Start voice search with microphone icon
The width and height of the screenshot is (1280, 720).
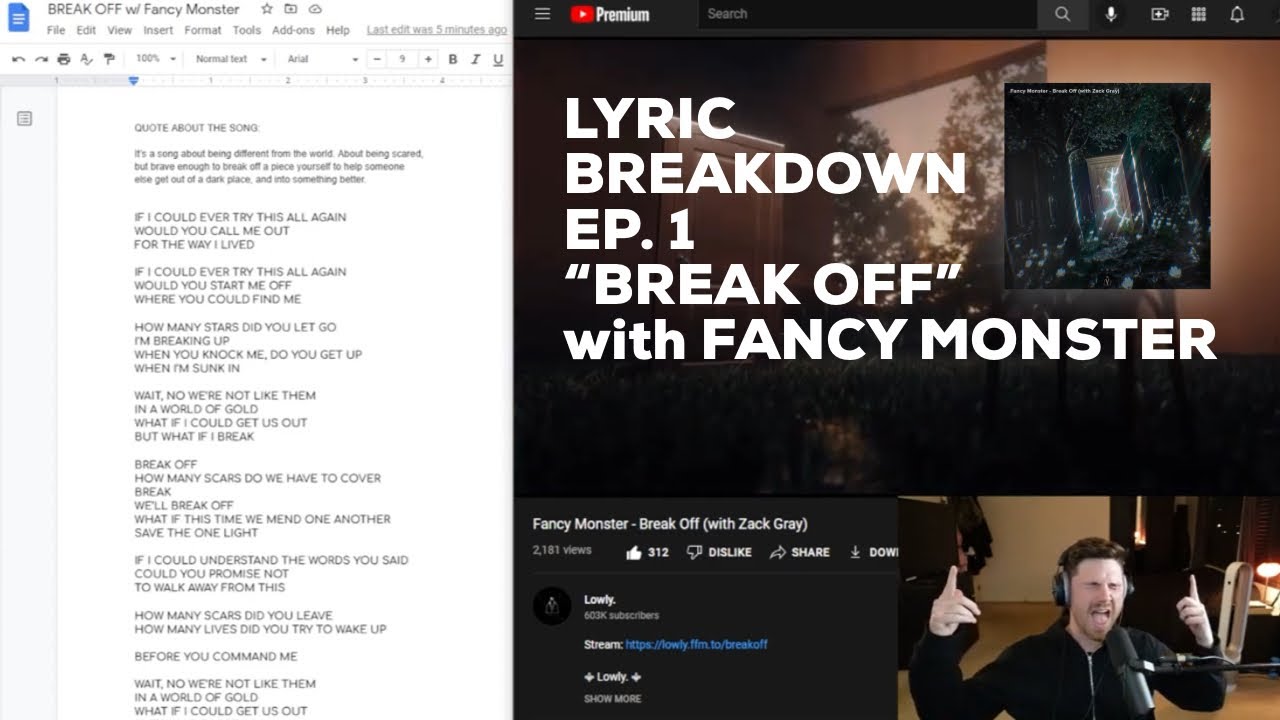point(1111,14)
